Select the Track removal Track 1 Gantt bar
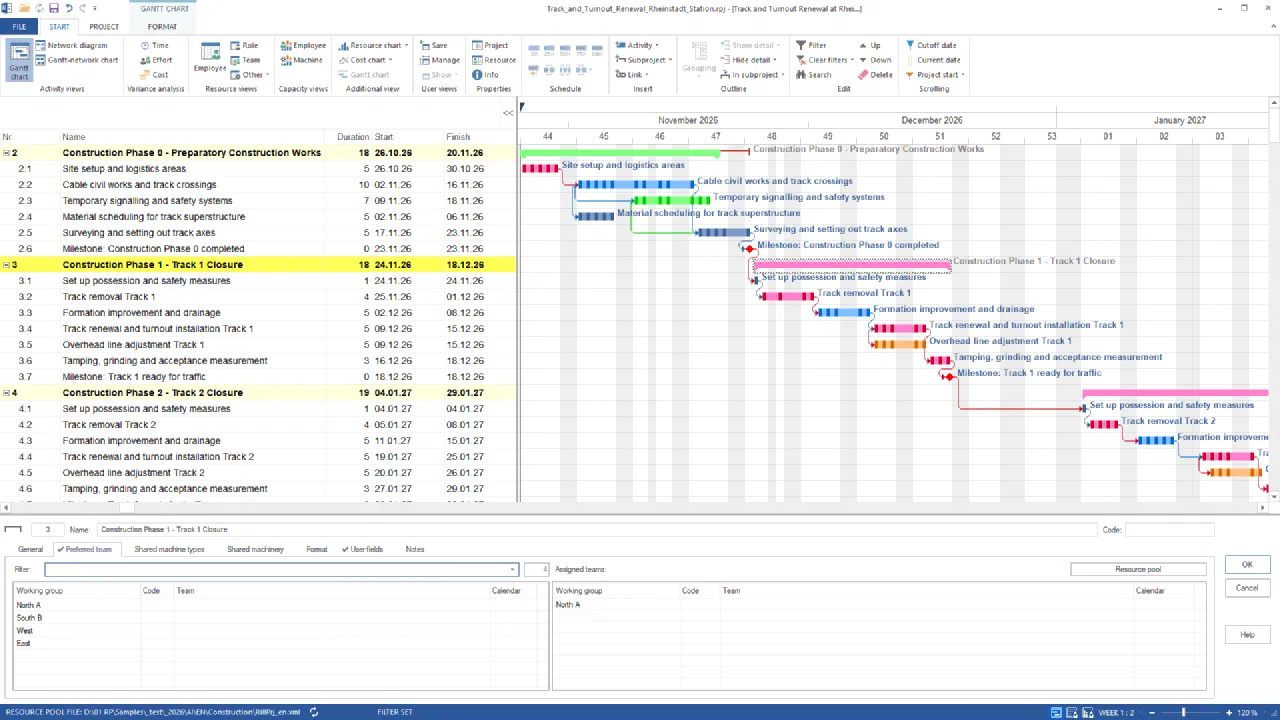The width and height of the screenshot is (1280, 720). point(786,296)
